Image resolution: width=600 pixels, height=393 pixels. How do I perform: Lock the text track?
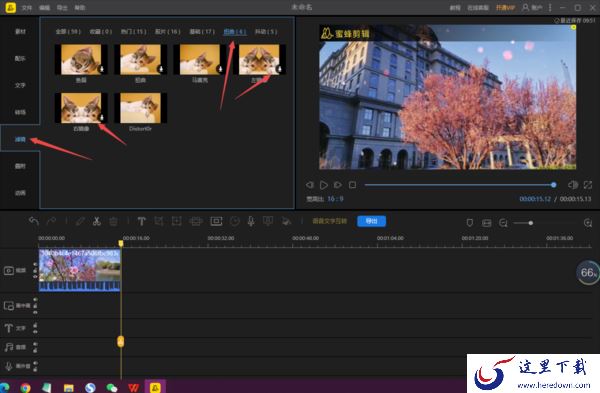[35, 325]
